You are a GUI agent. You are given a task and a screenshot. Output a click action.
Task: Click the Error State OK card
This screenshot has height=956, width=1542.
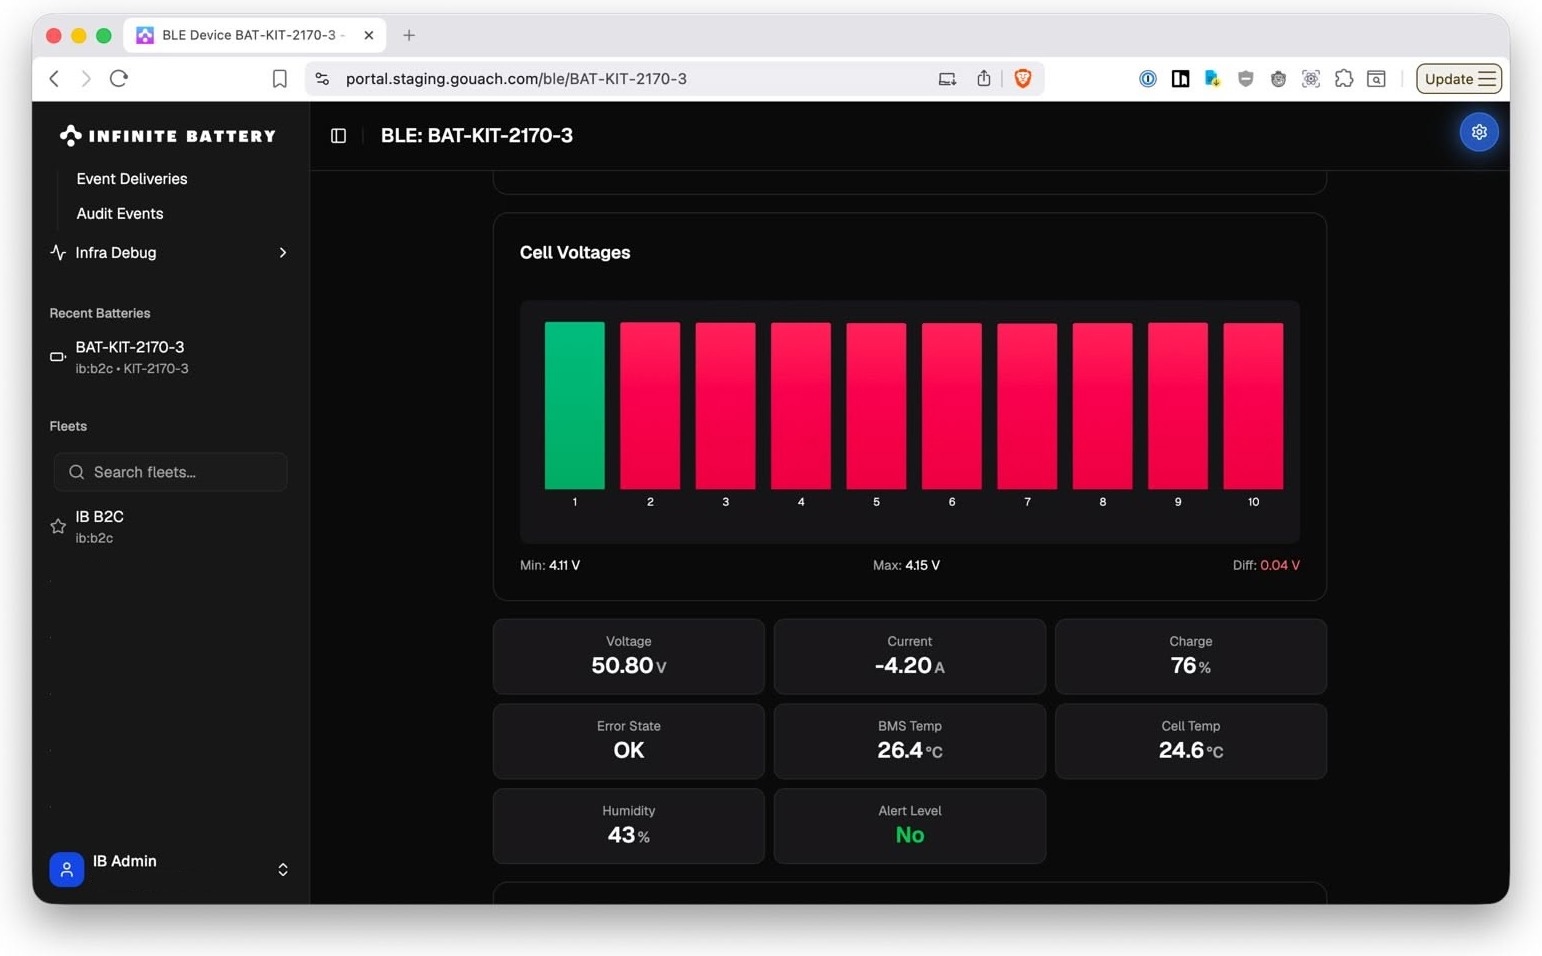coord(629,741)
